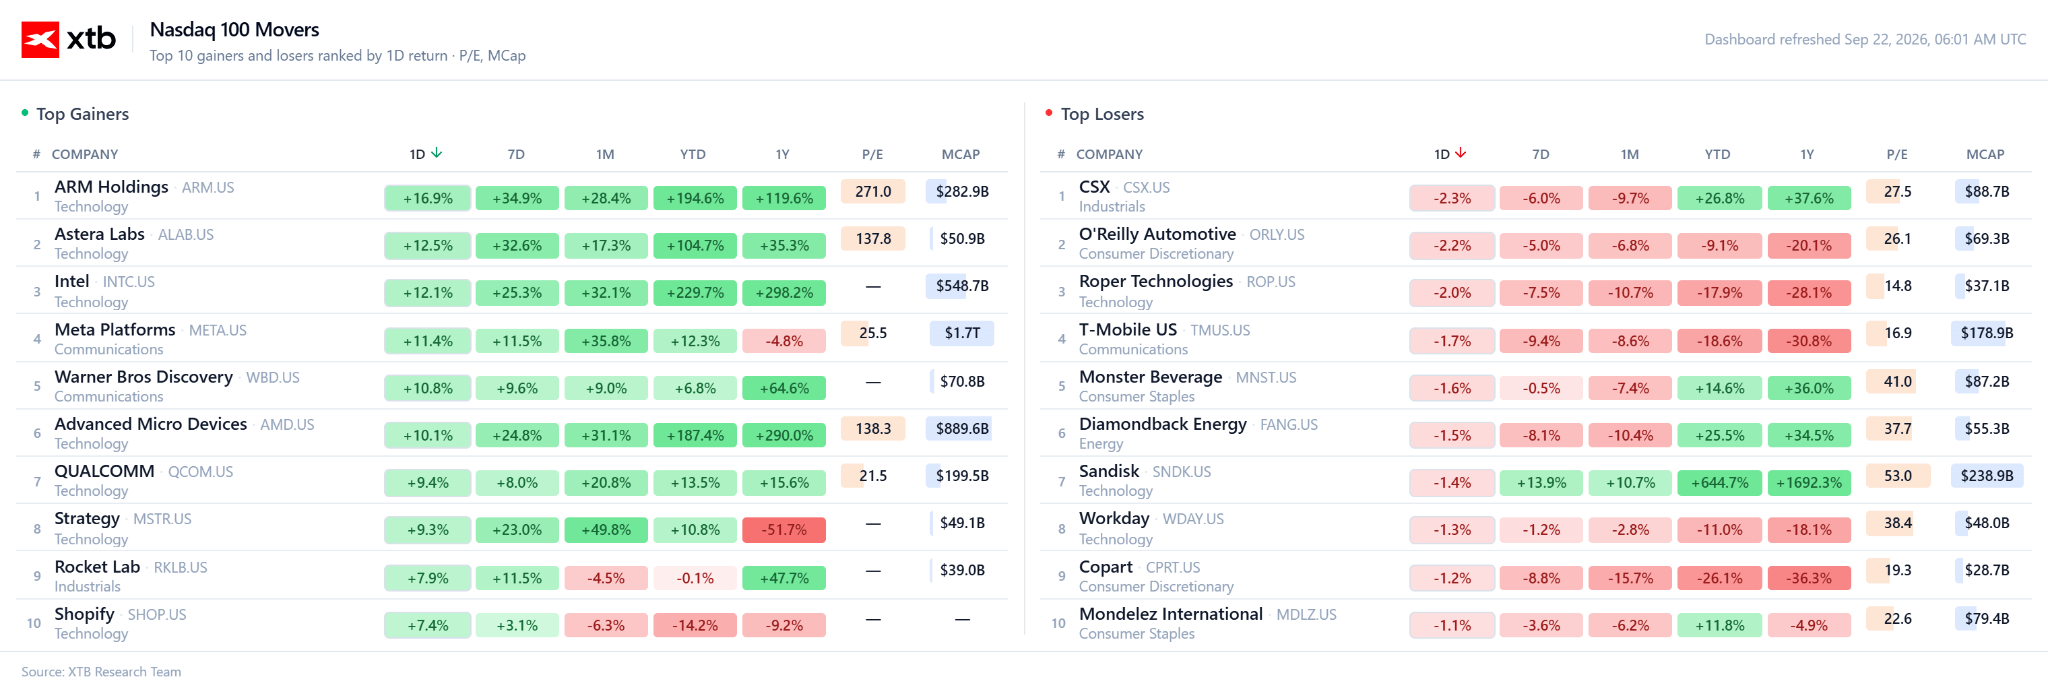Select Sandisk company name
This screenshot has width=2048, height=690.
(1109, 471)
